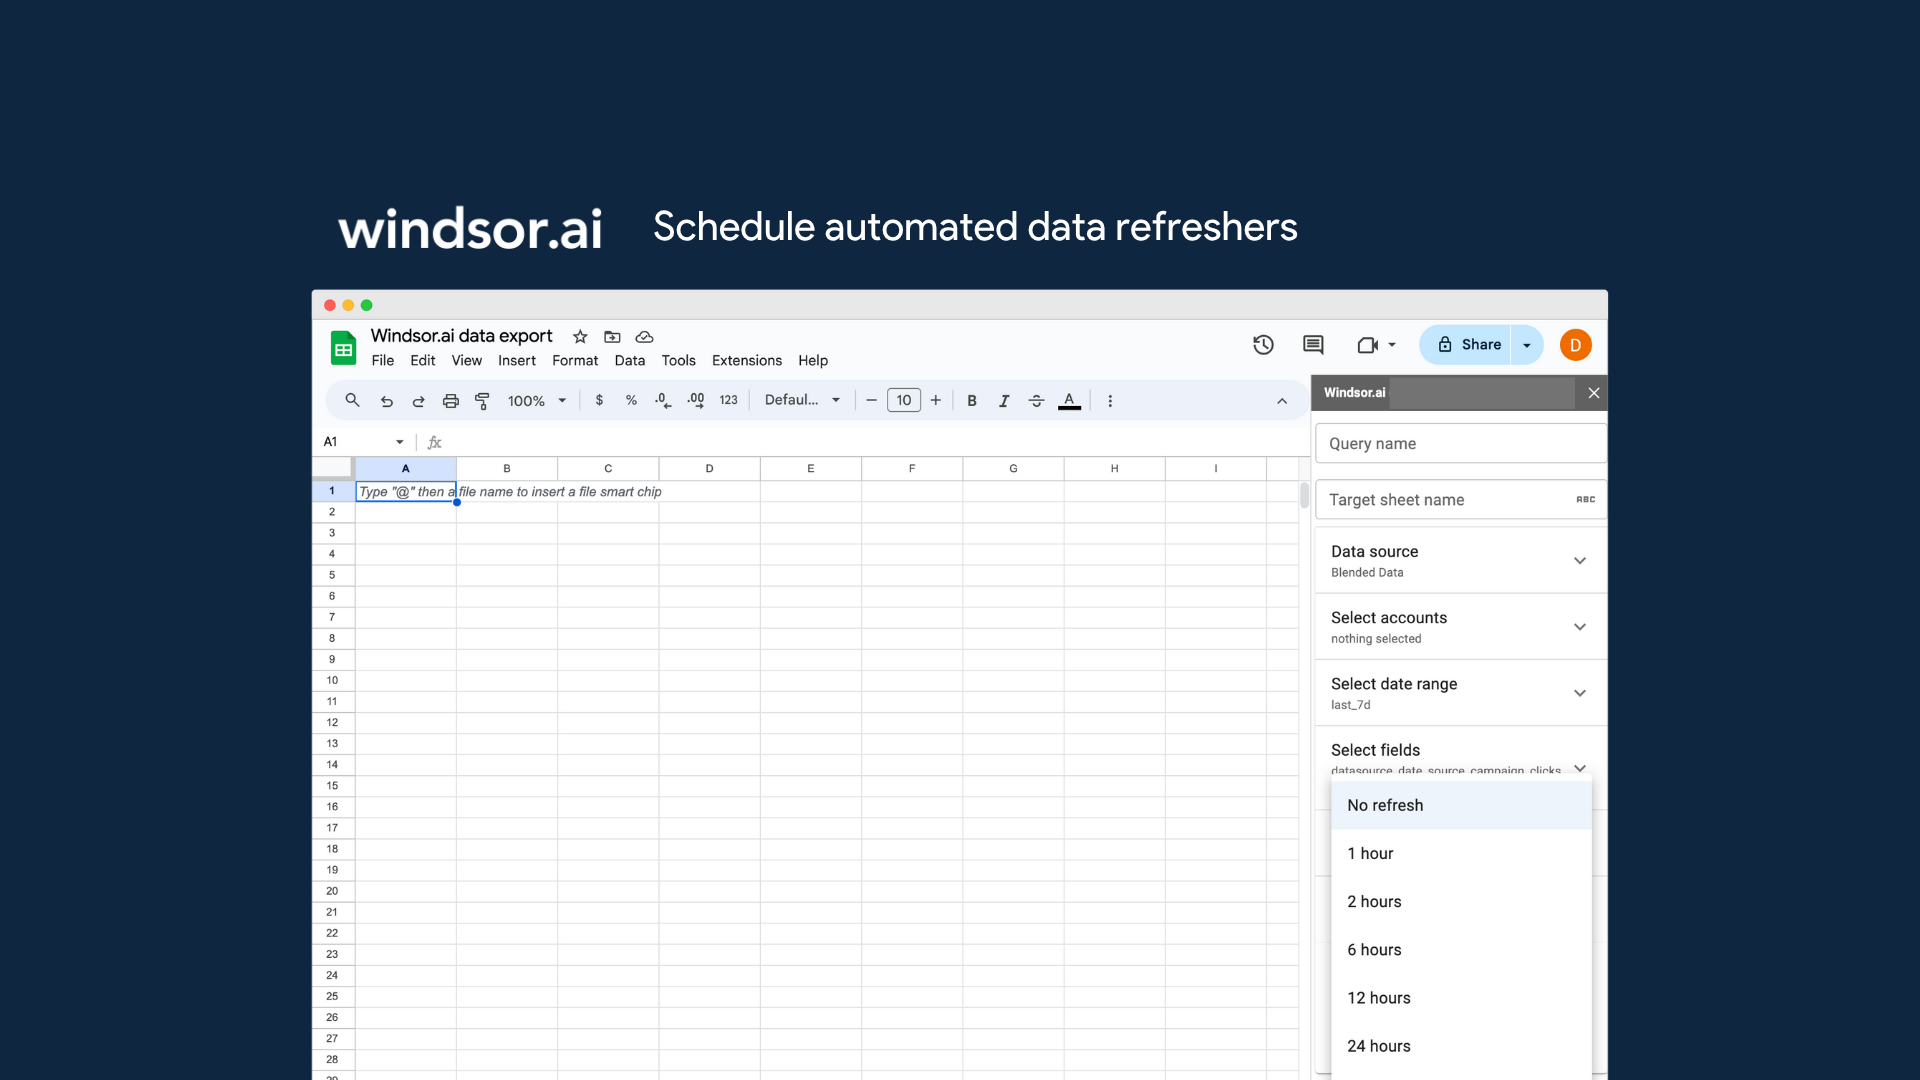The width and height of the screenshot is (1920, 1080).
Task: Click the search menus magnifier icon
Action: point(352,400)
